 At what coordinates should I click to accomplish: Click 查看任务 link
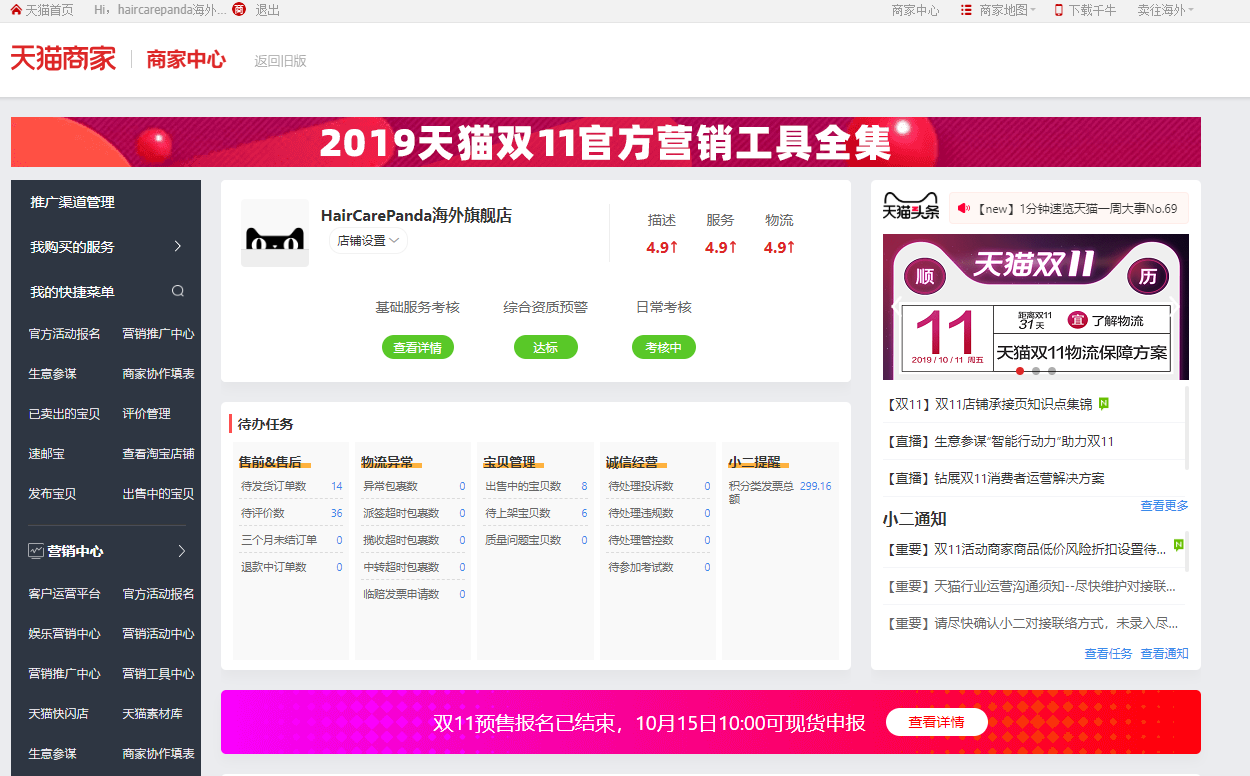click(1109, 654)
